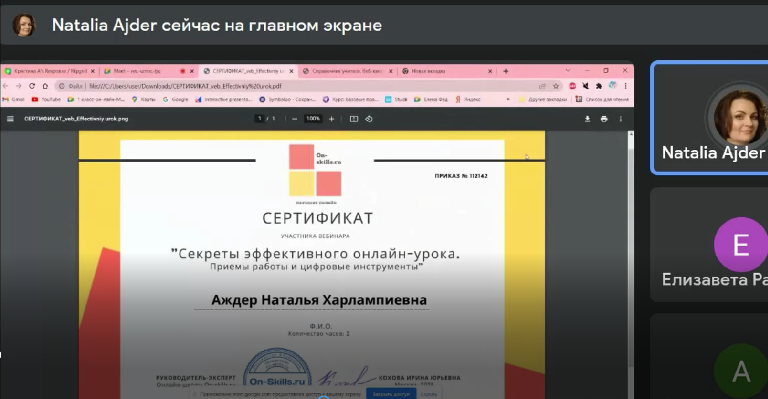Click the fit to page icon

354,119
